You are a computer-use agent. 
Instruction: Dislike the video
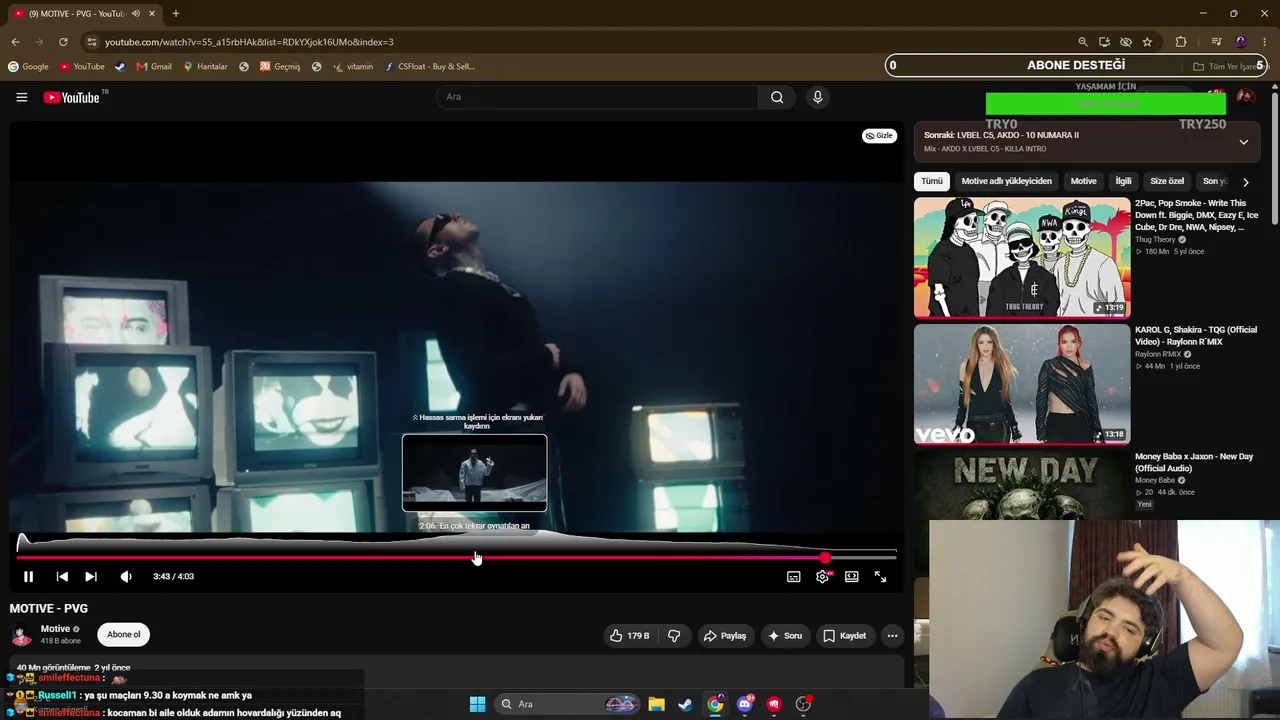point(674,636)
